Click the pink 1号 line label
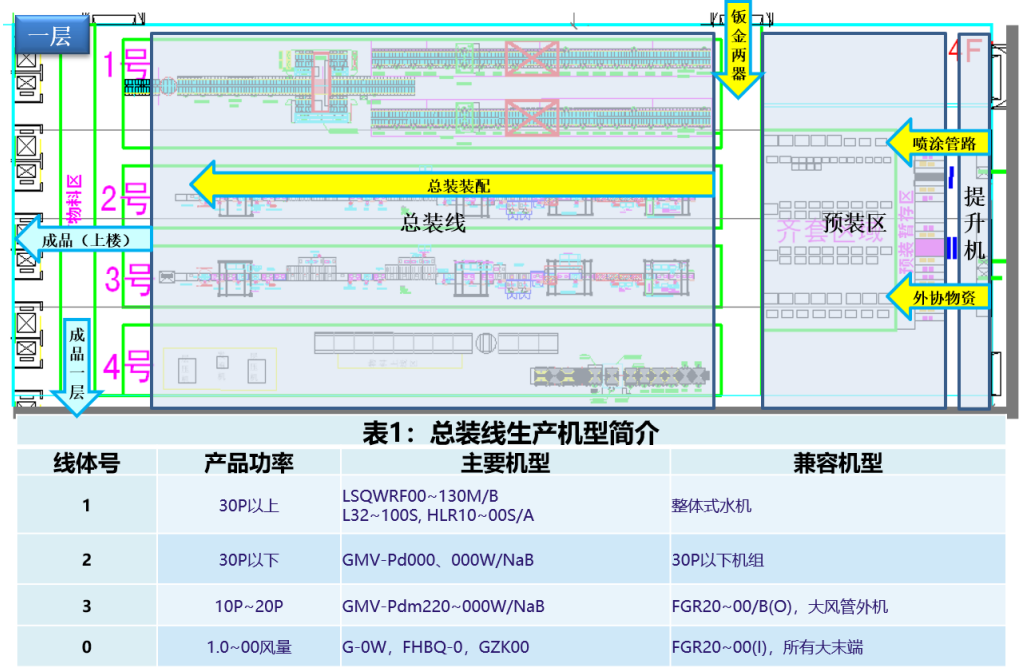 coord(127,67)
